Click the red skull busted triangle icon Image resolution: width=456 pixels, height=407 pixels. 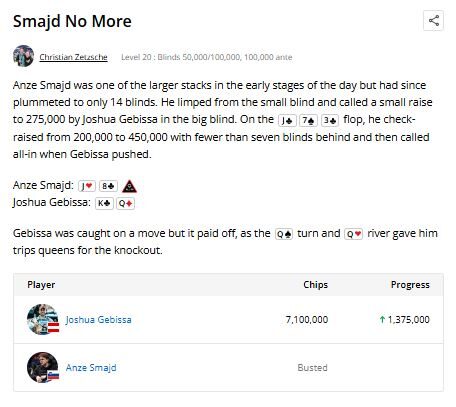pos(129,186)
